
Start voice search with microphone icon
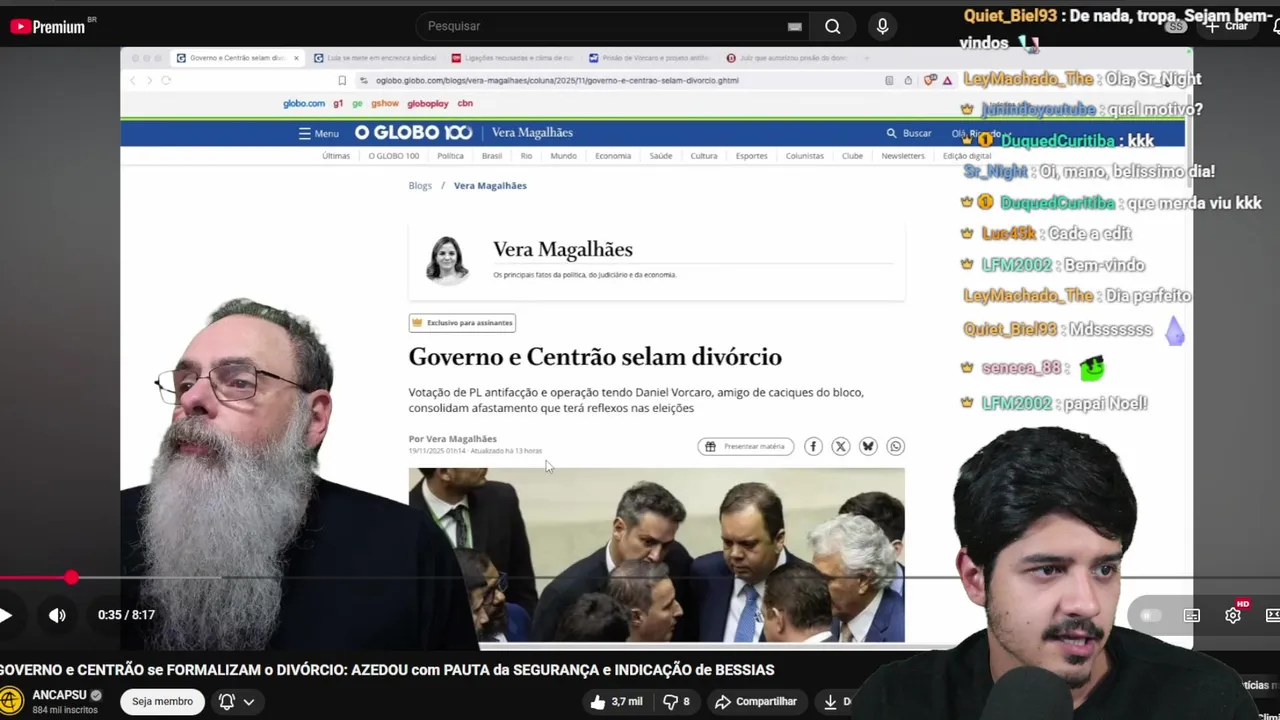[x=882, y=27]
